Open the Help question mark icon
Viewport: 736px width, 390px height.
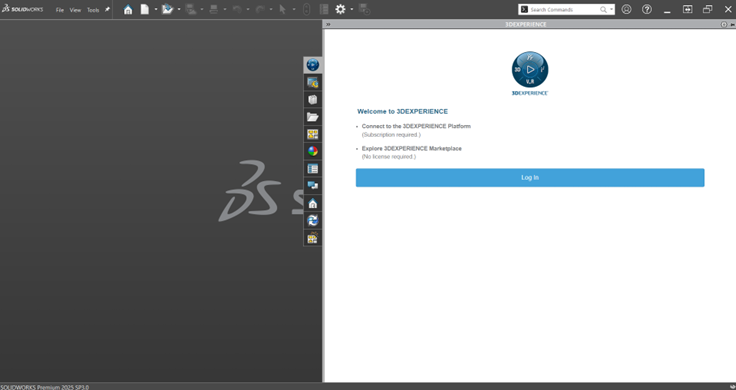pos(647,9)
